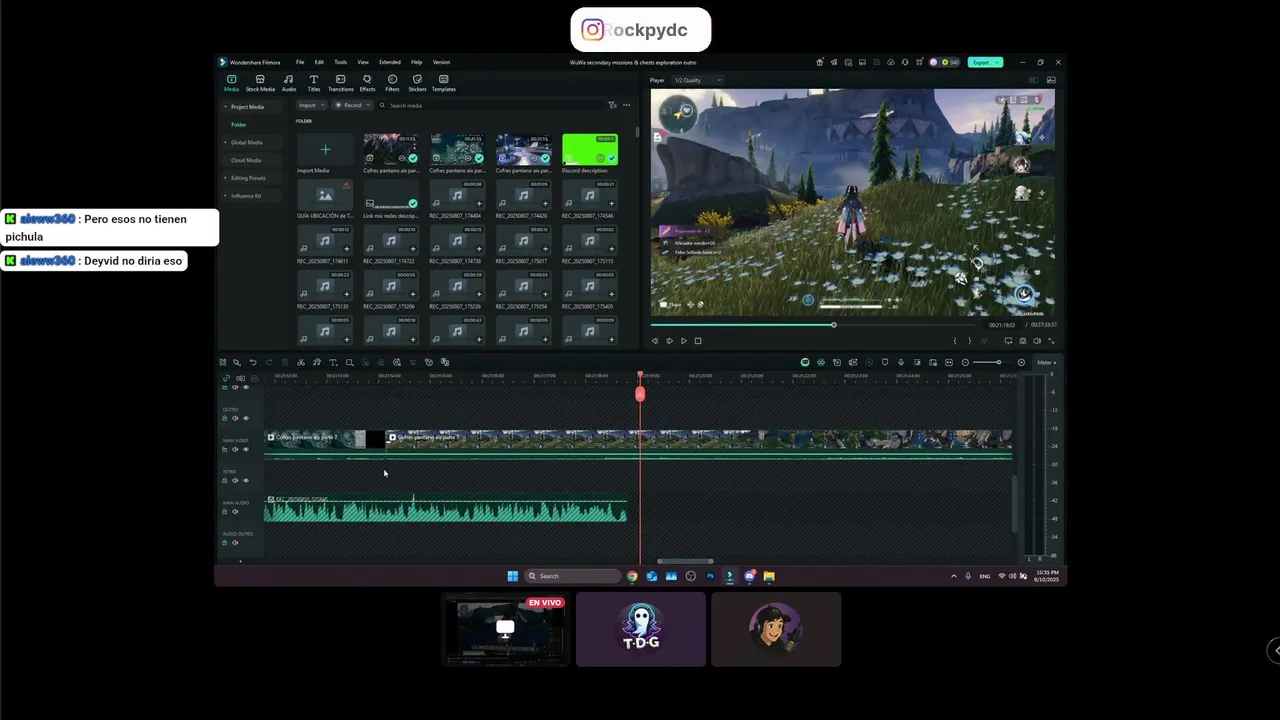Click the media filter icon beside search
The height and width of the screenshot is (720, 1280).
pyautogui.click(x=612, y=105)
